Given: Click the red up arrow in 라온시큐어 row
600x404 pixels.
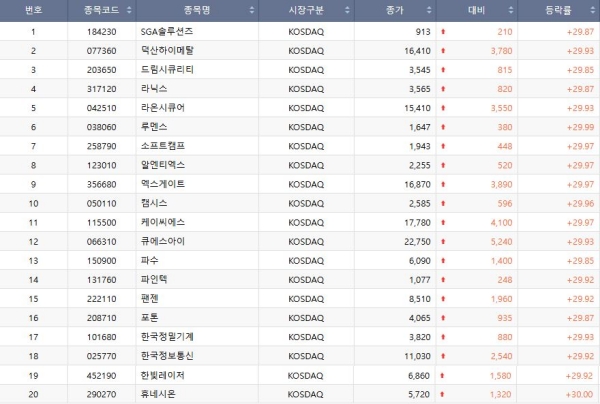Looking at the screenshot, I should tap(443, 108).
